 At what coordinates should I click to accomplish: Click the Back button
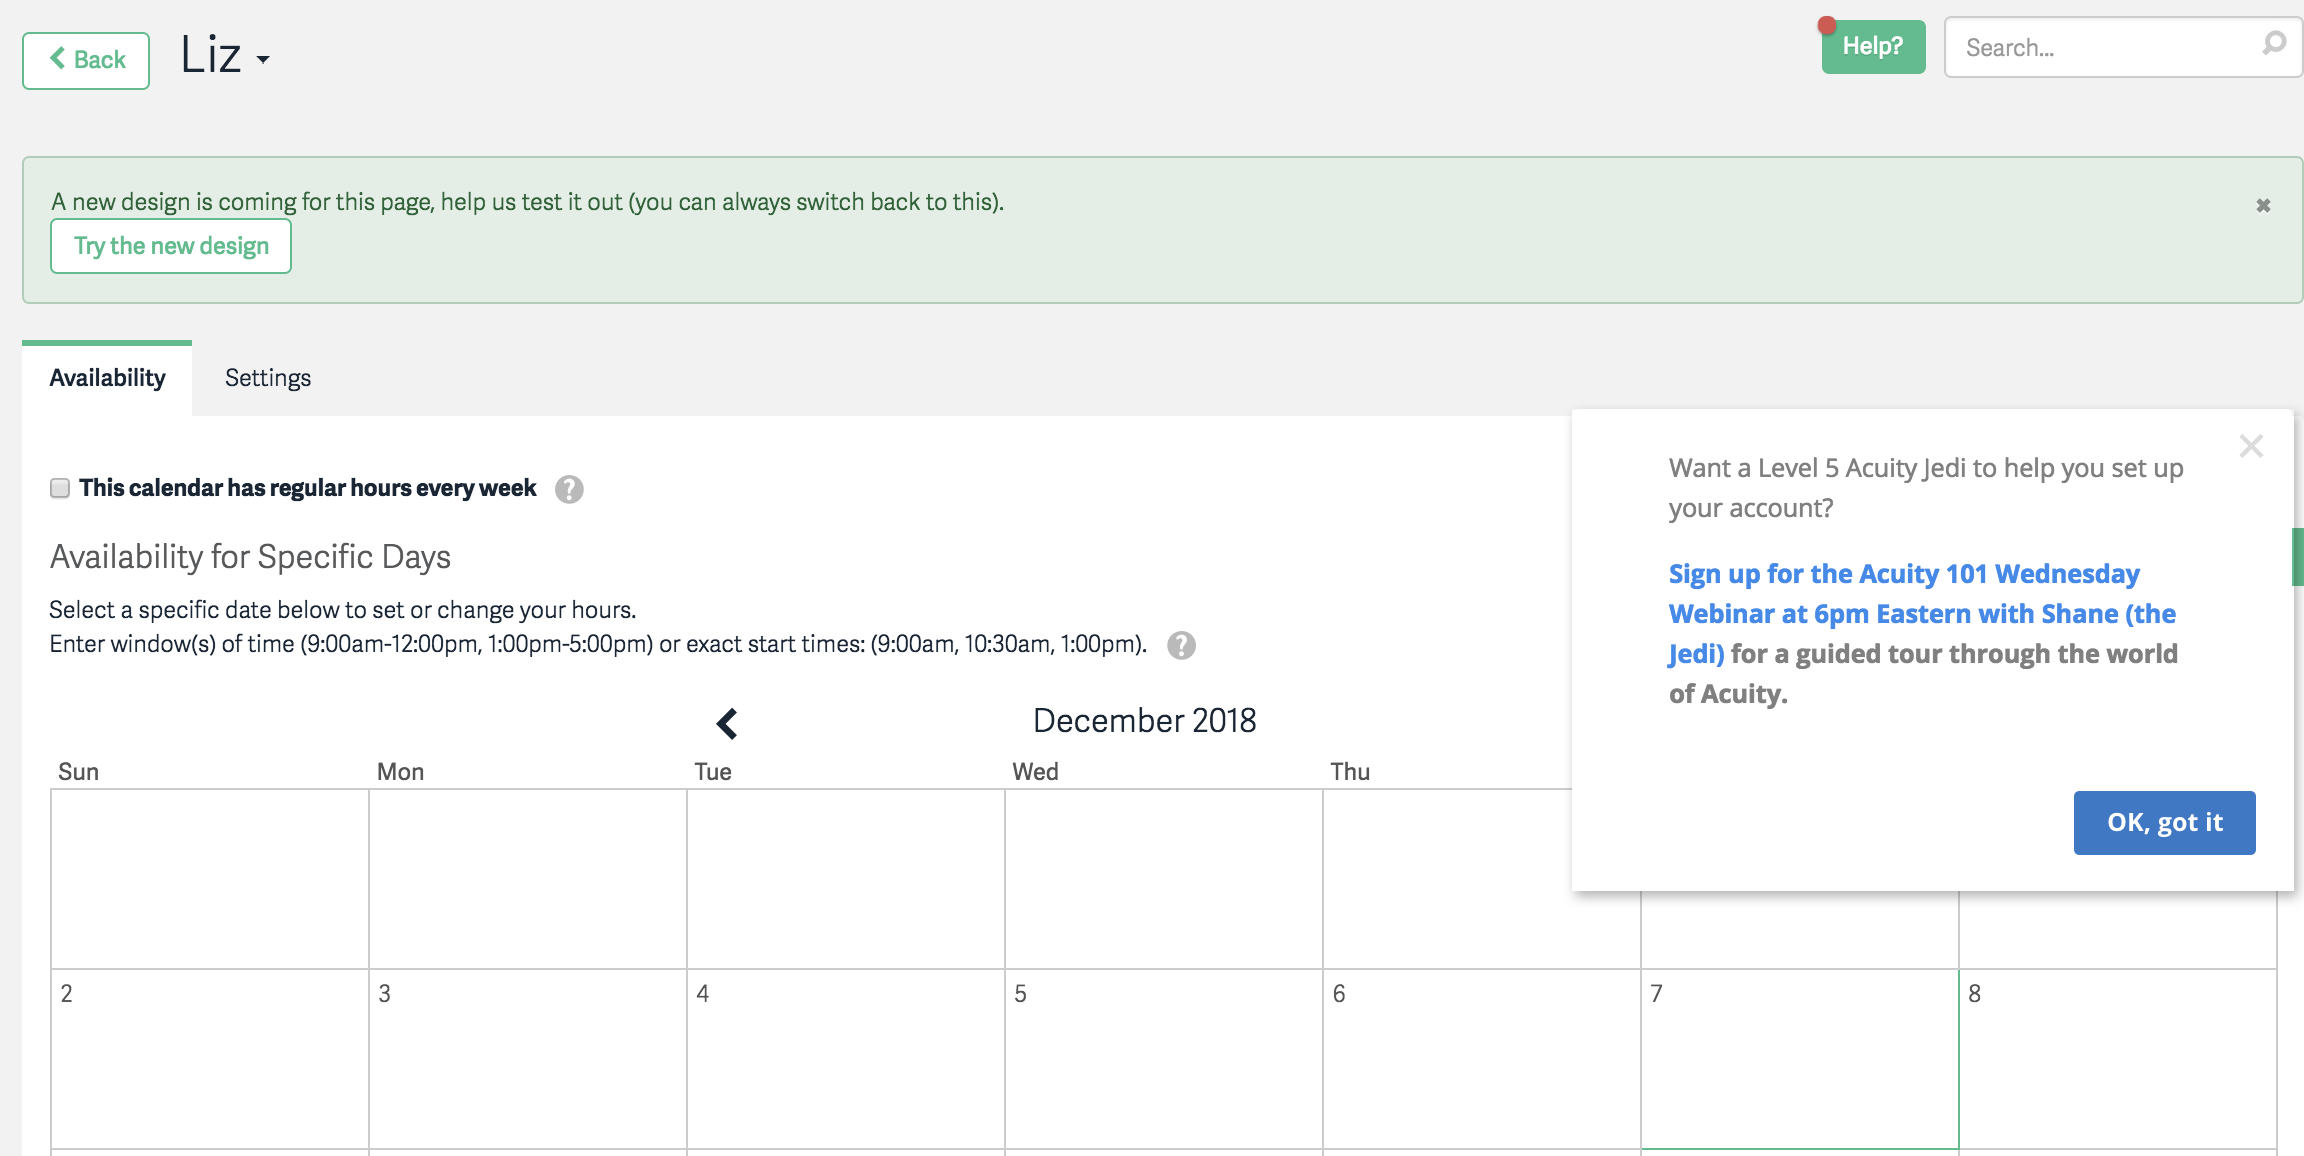(x=86, y=60)
